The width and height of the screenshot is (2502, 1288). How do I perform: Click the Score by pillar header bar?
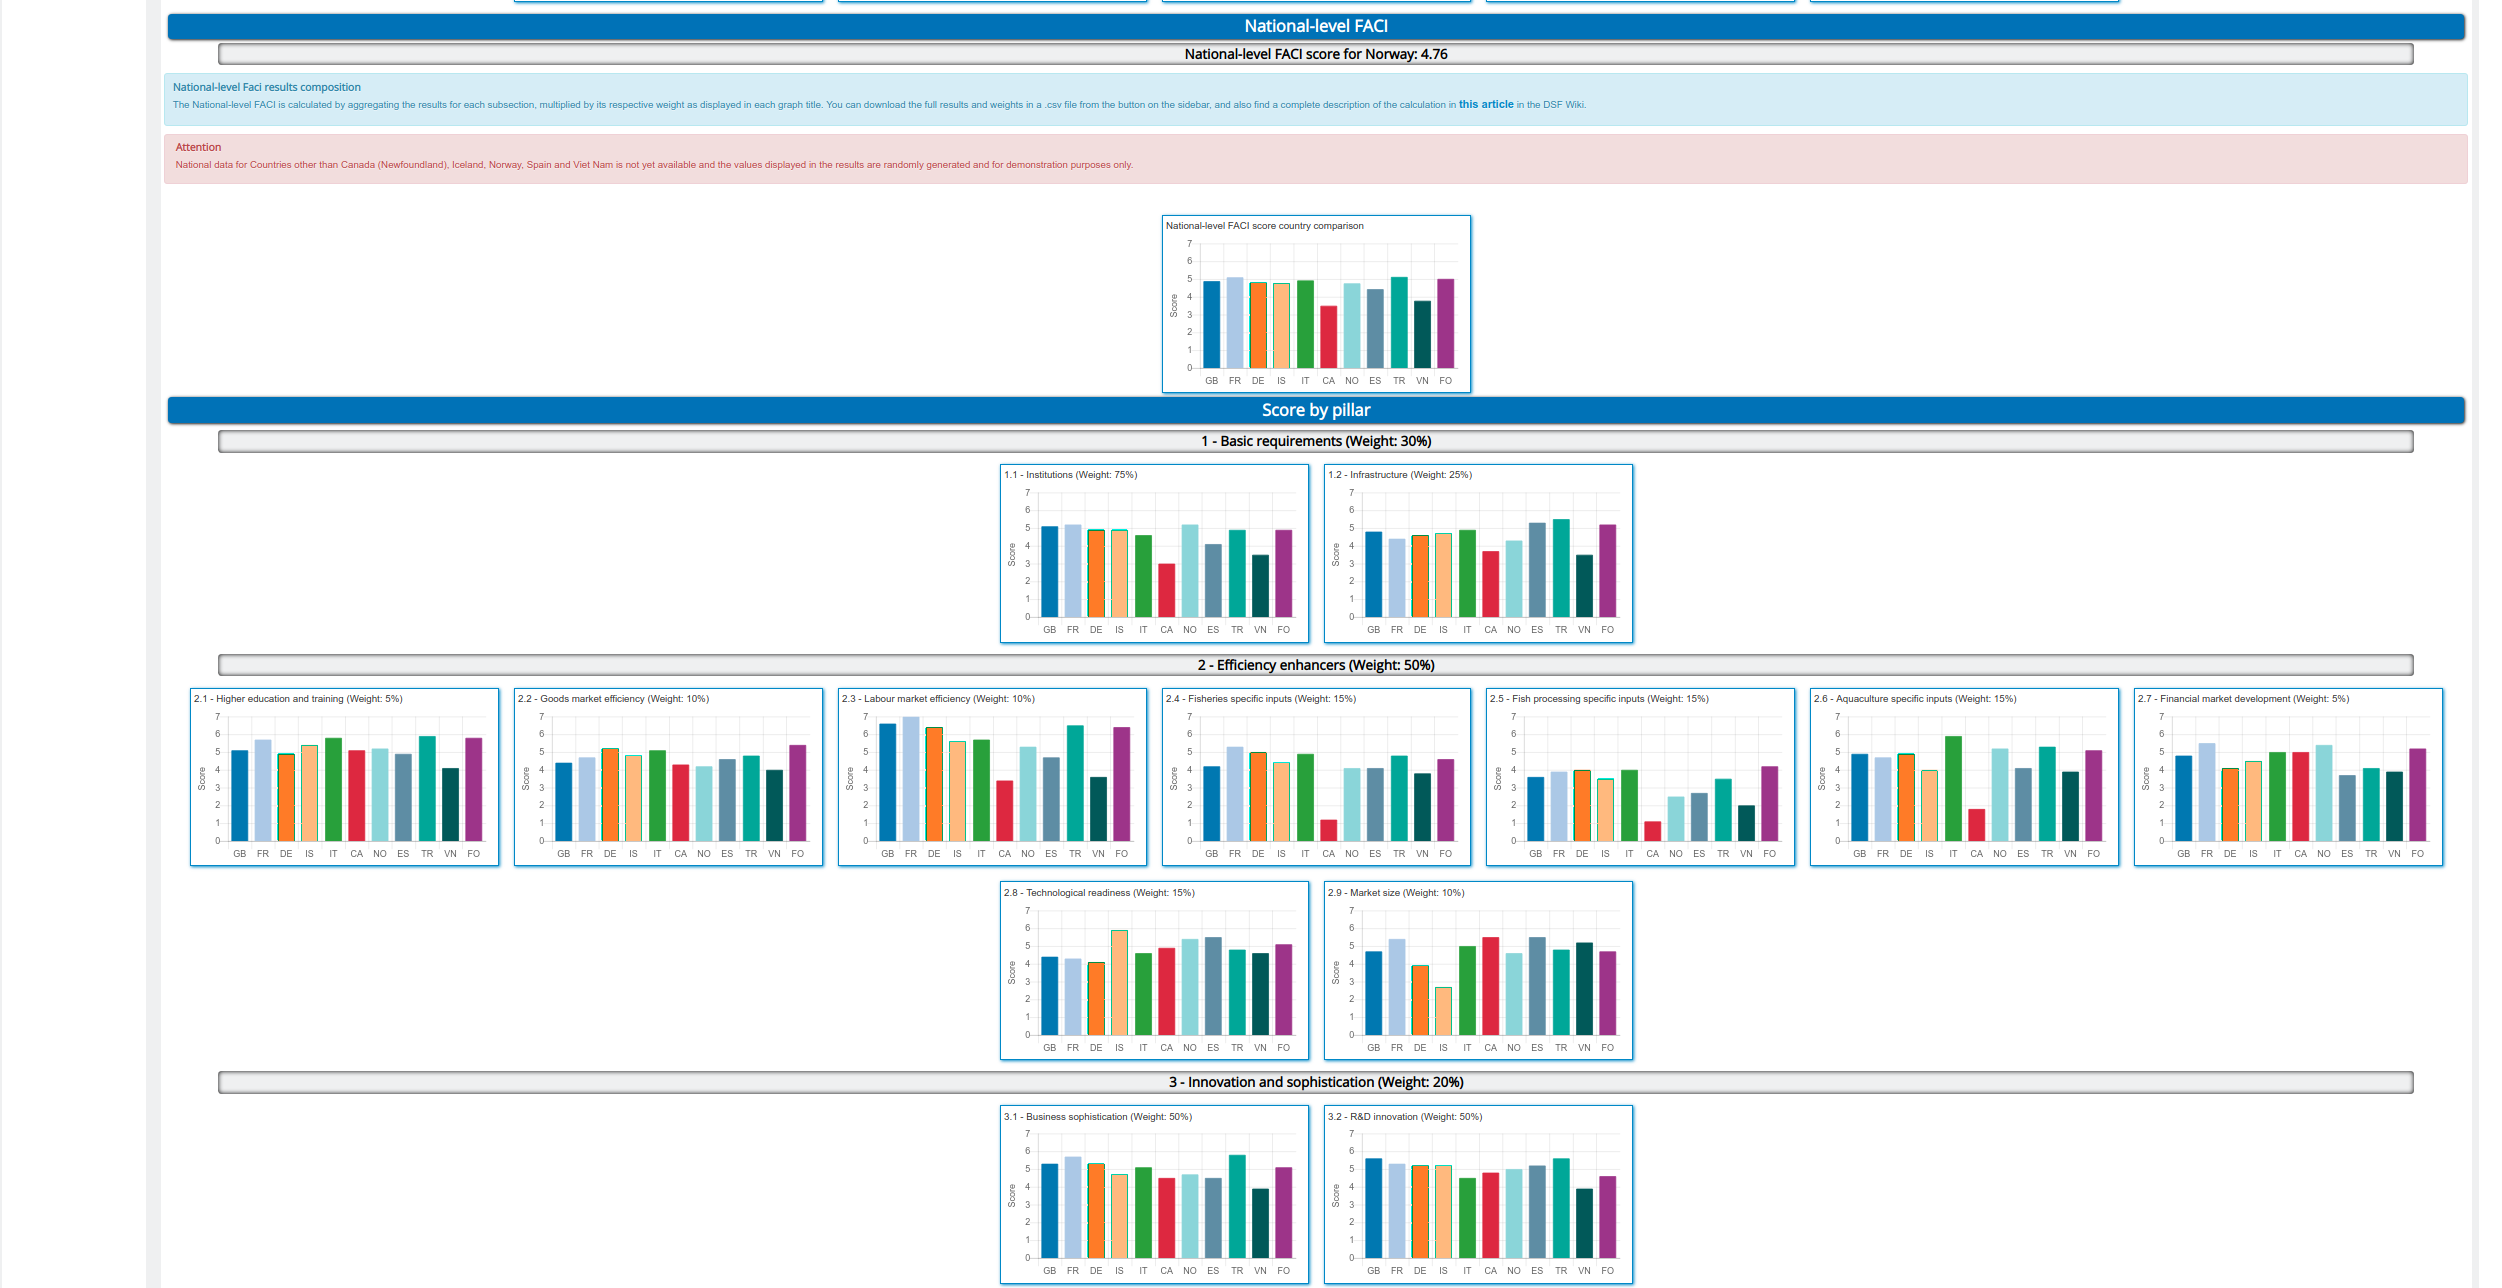[x=1315, y=410]
